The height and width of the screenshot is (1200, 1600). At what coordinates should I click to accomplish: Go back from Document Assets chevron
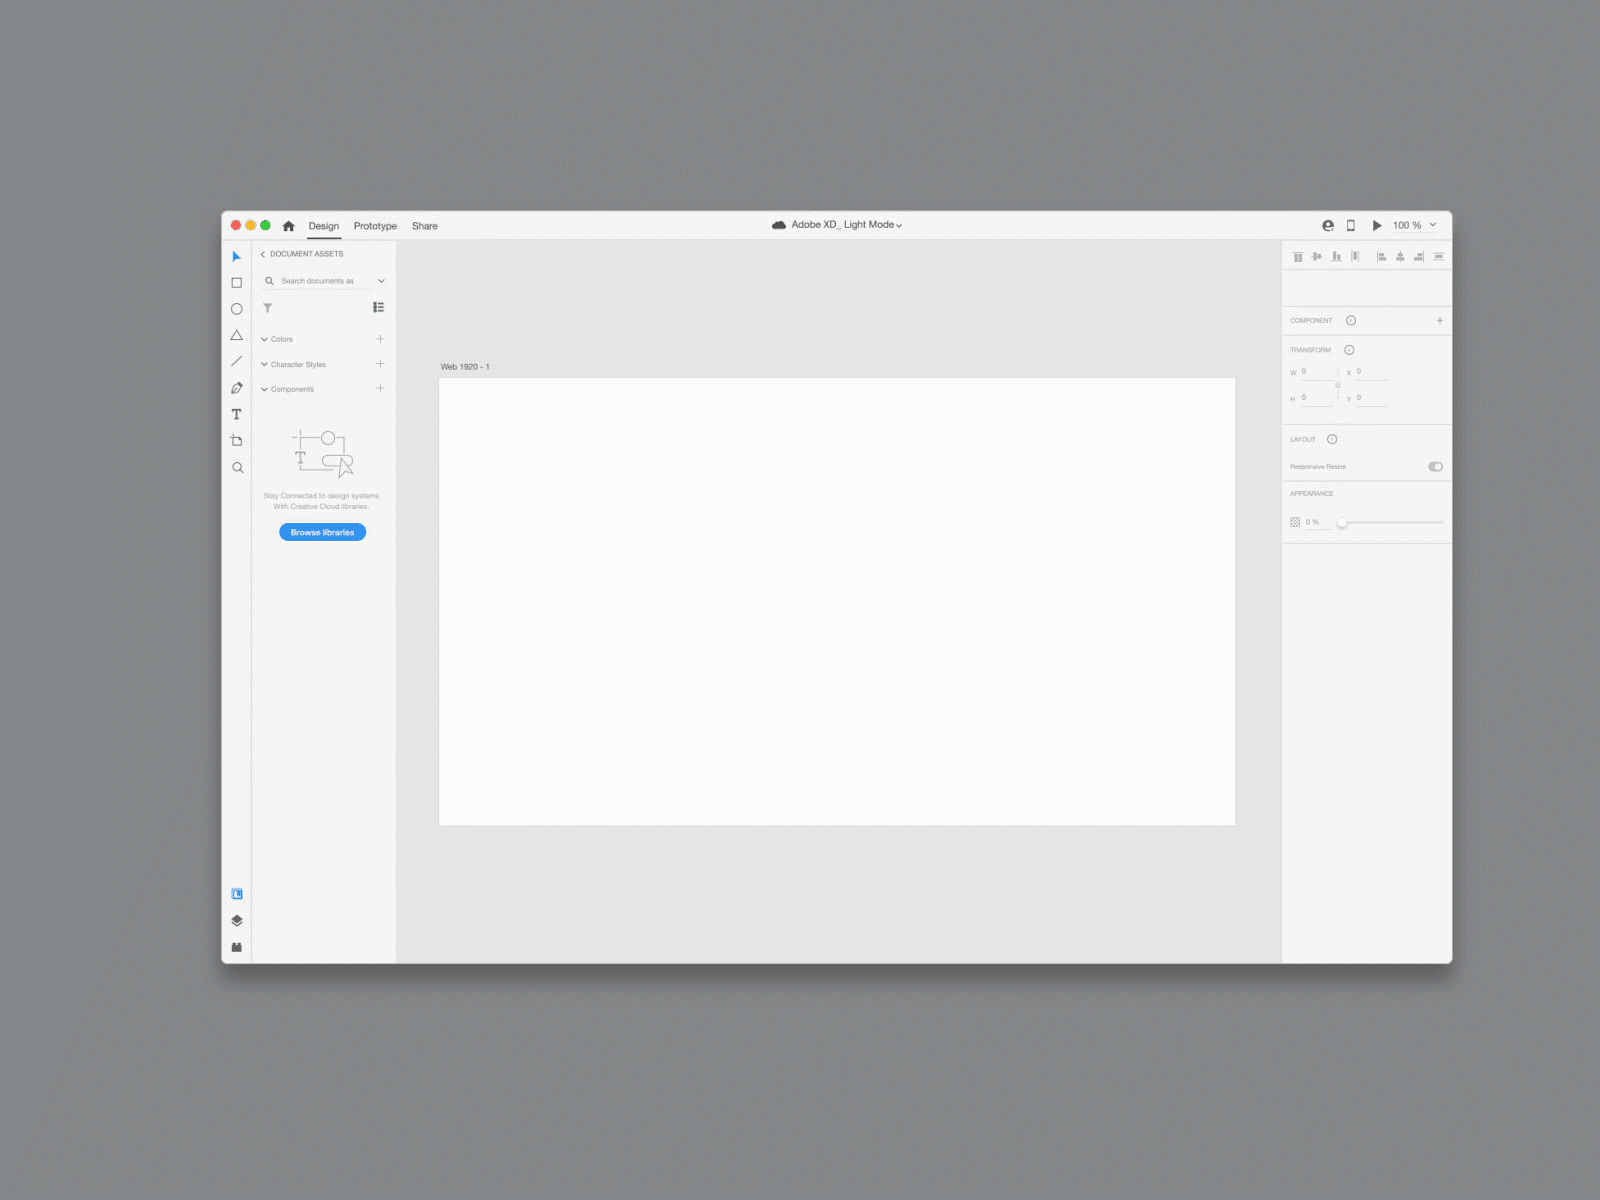click(x=263, y=254)
